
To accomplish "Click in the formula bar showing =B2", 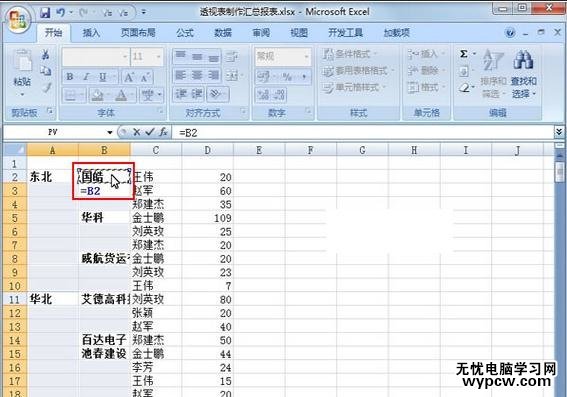I will coord(363,133).
